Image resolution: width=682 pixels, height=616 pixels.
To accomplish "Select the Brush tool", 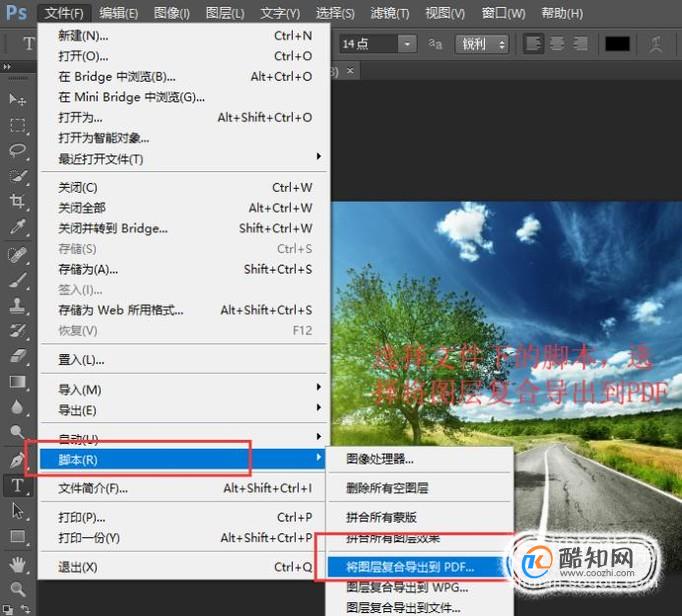I will [17, 280].
